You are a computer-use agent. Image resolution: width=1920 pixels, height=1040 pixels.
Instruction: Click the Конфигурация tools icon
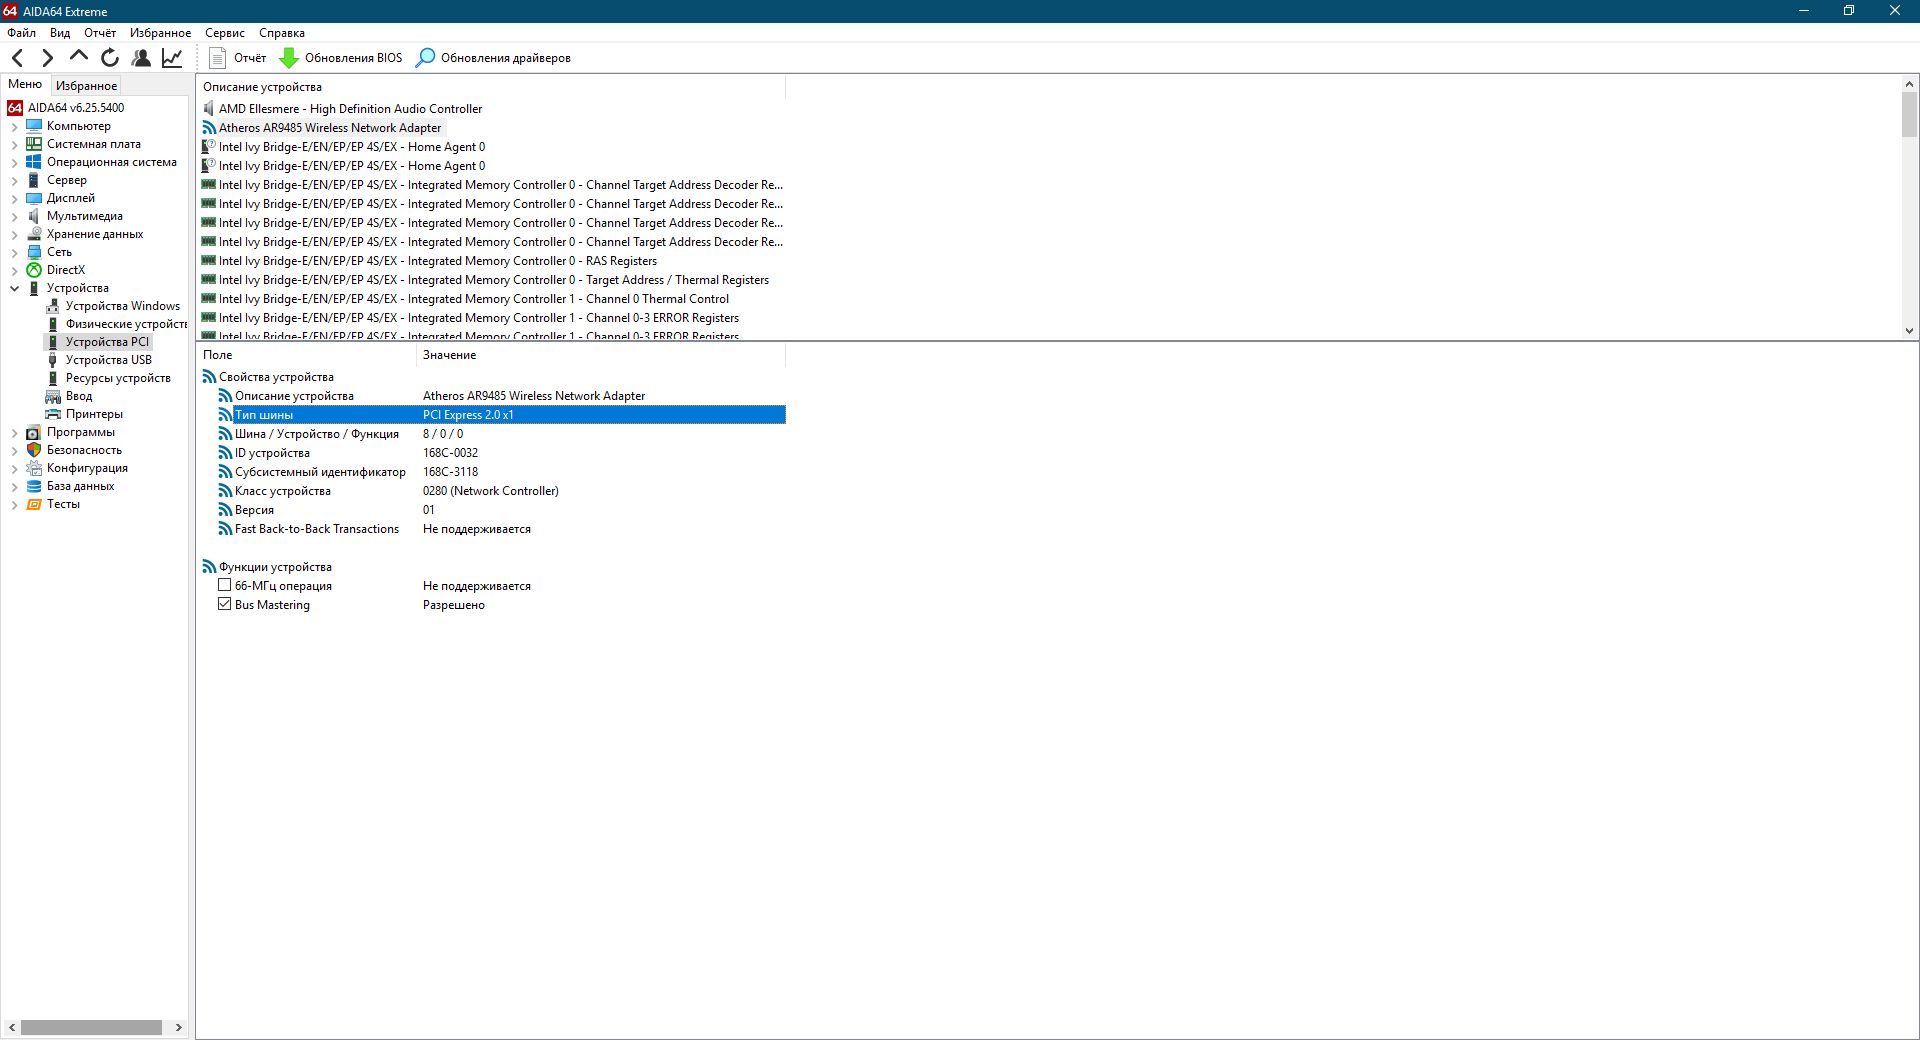click(34, 468)
